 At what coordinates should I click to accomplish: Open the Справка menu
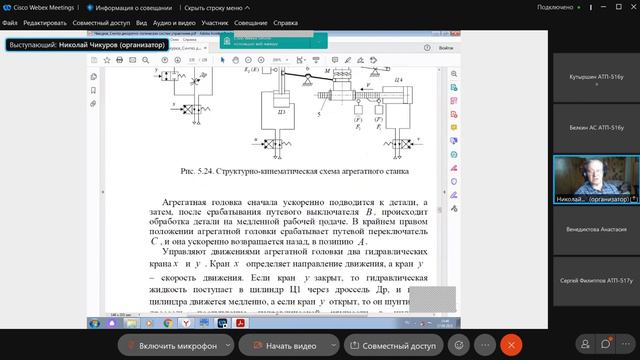point(285,23)
